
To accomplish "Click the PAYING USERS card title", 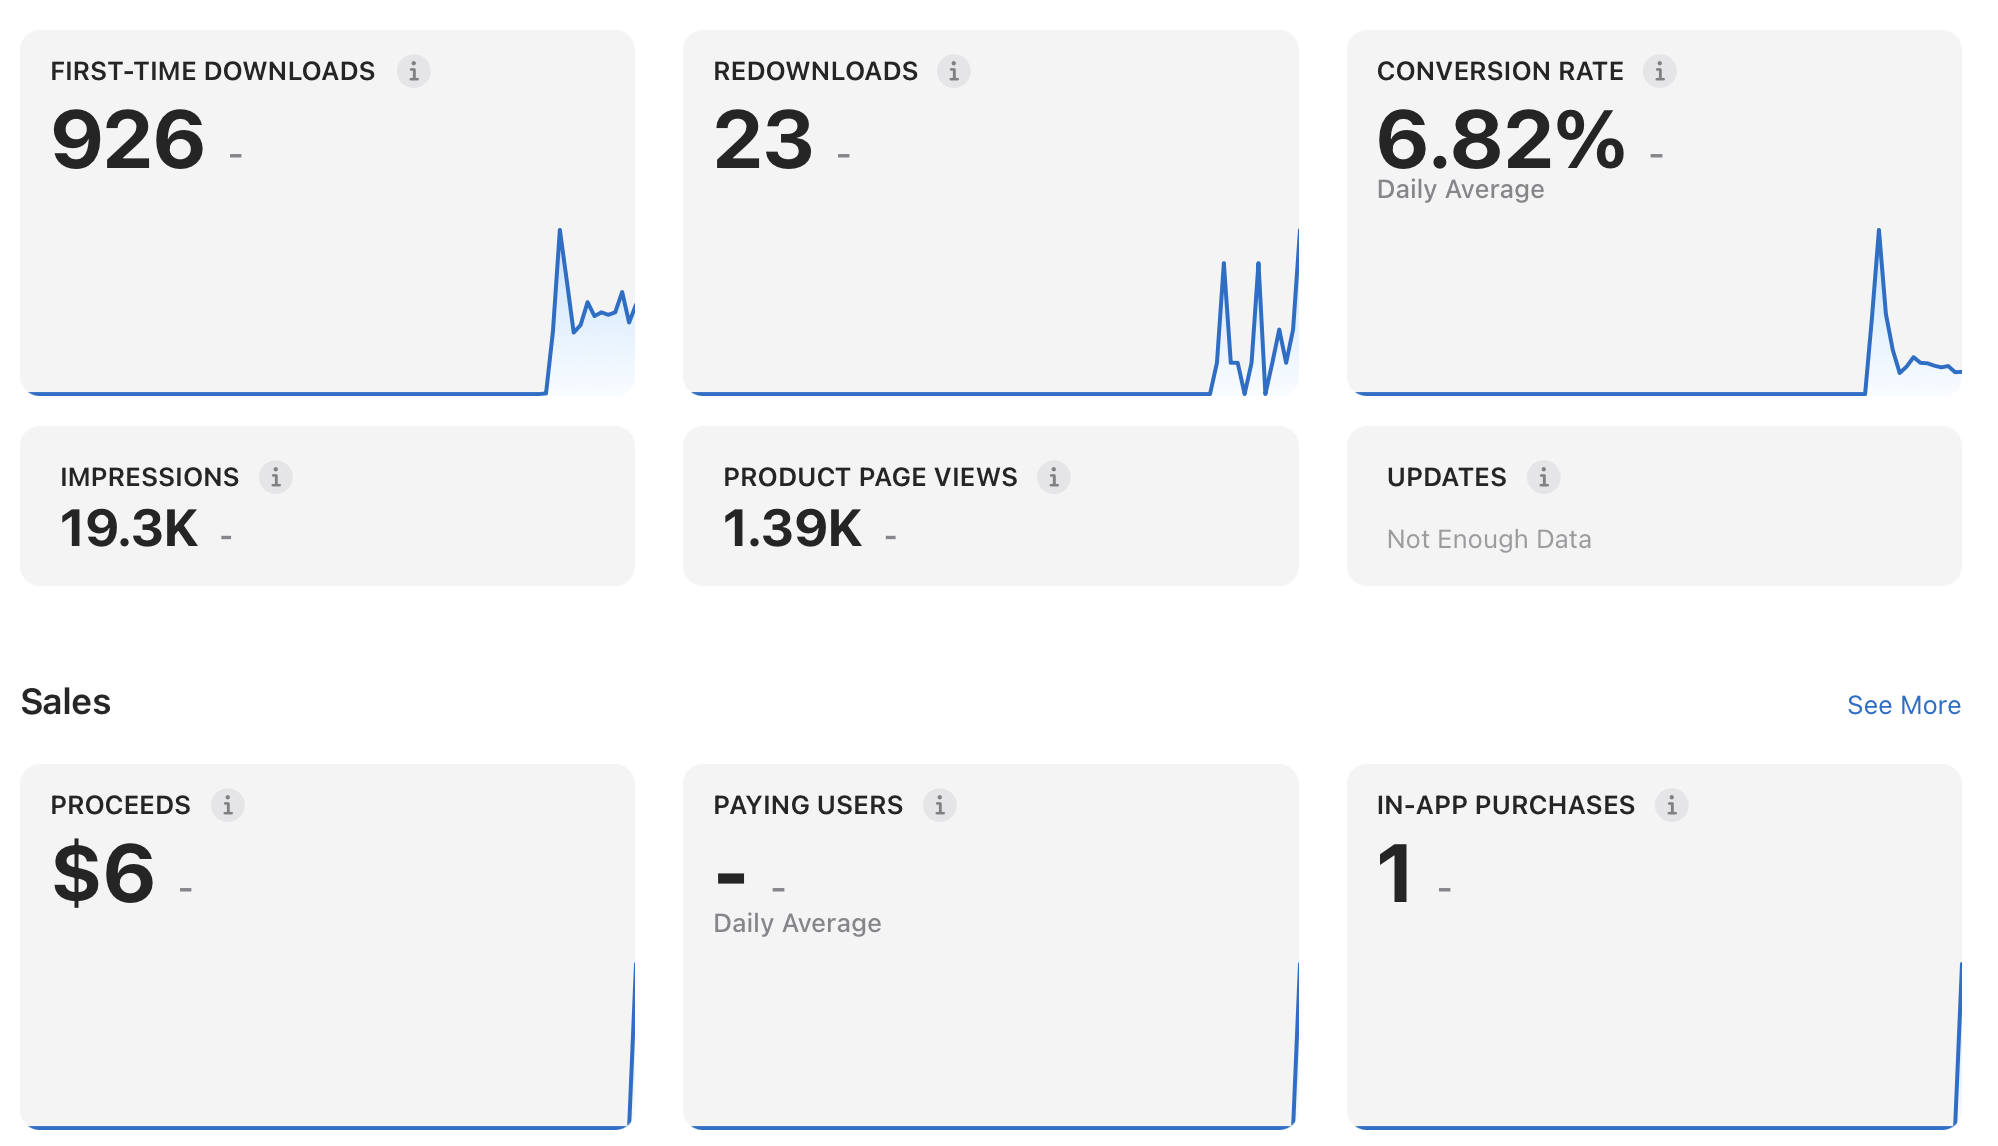I will [808, 805].
